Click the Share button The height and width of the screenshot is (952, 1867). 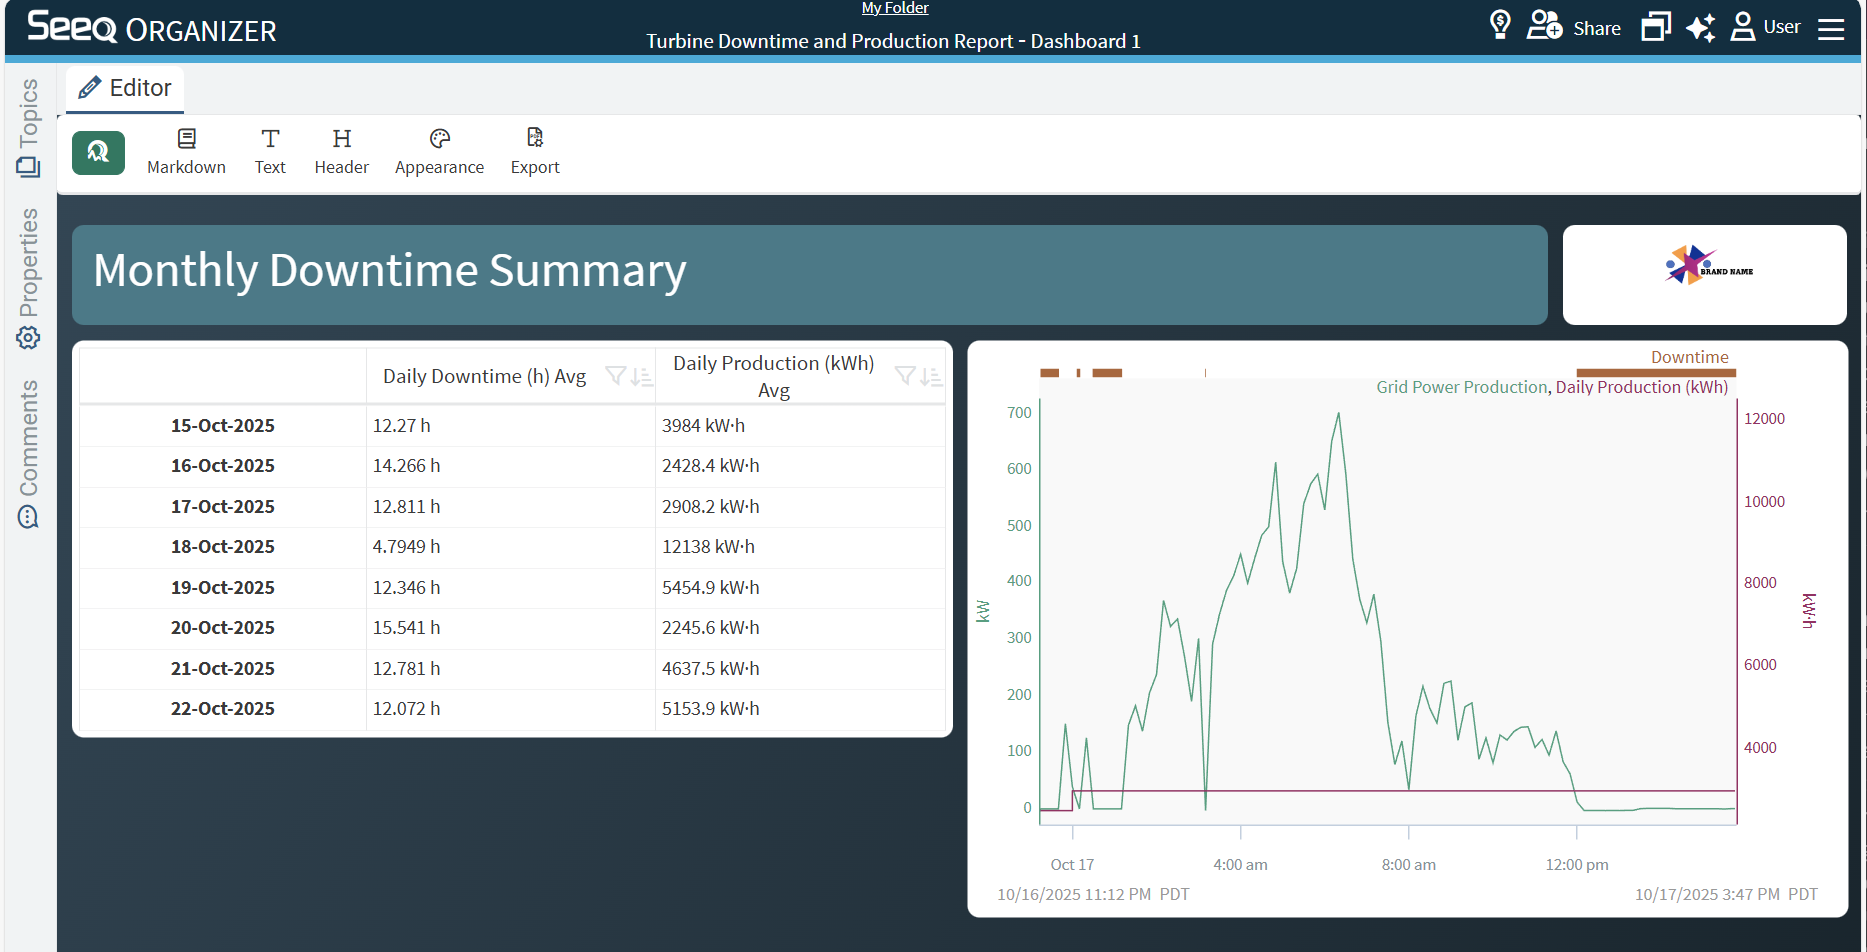tap(1574, 27)
